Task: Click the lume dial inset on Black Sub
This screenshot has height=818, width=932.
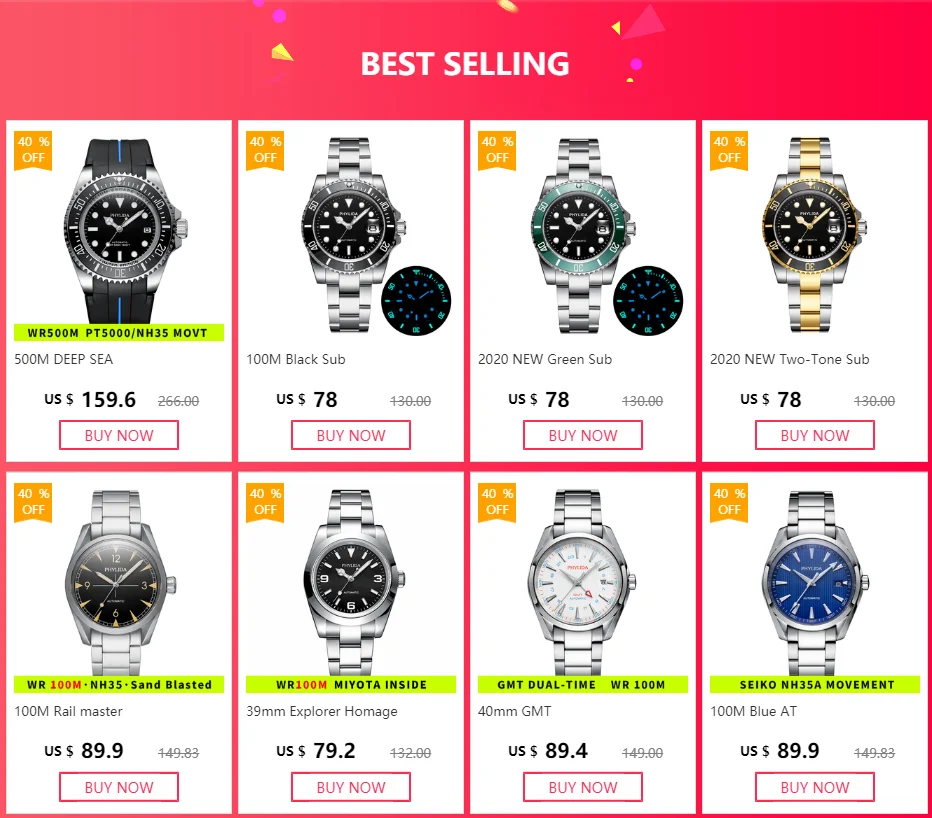Action: point(416,300)
